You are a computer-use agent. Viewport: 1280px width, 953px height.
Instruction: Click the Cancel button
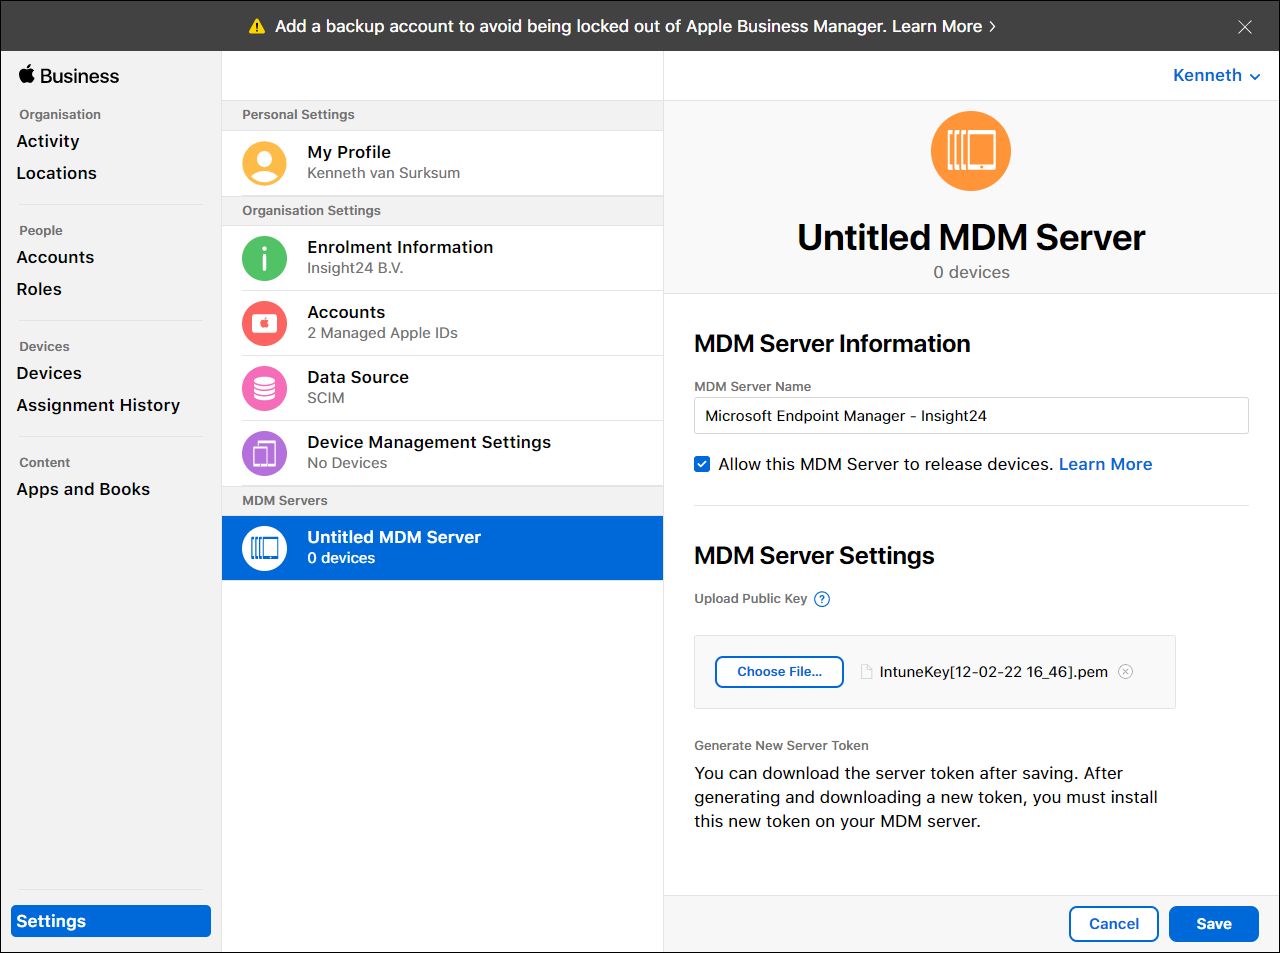click(1114, 924)
